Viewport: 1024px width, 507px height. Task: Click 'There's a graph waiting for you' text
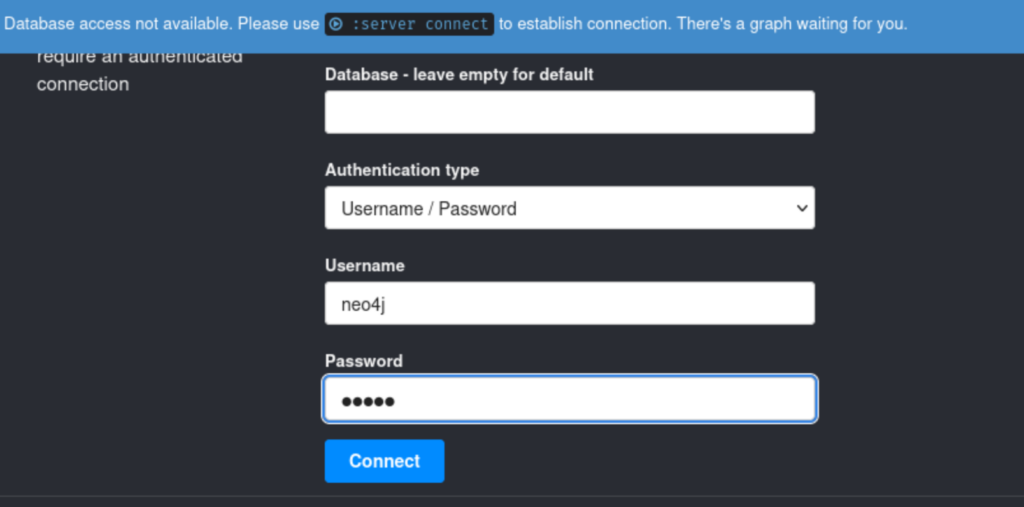click(792, 24)
